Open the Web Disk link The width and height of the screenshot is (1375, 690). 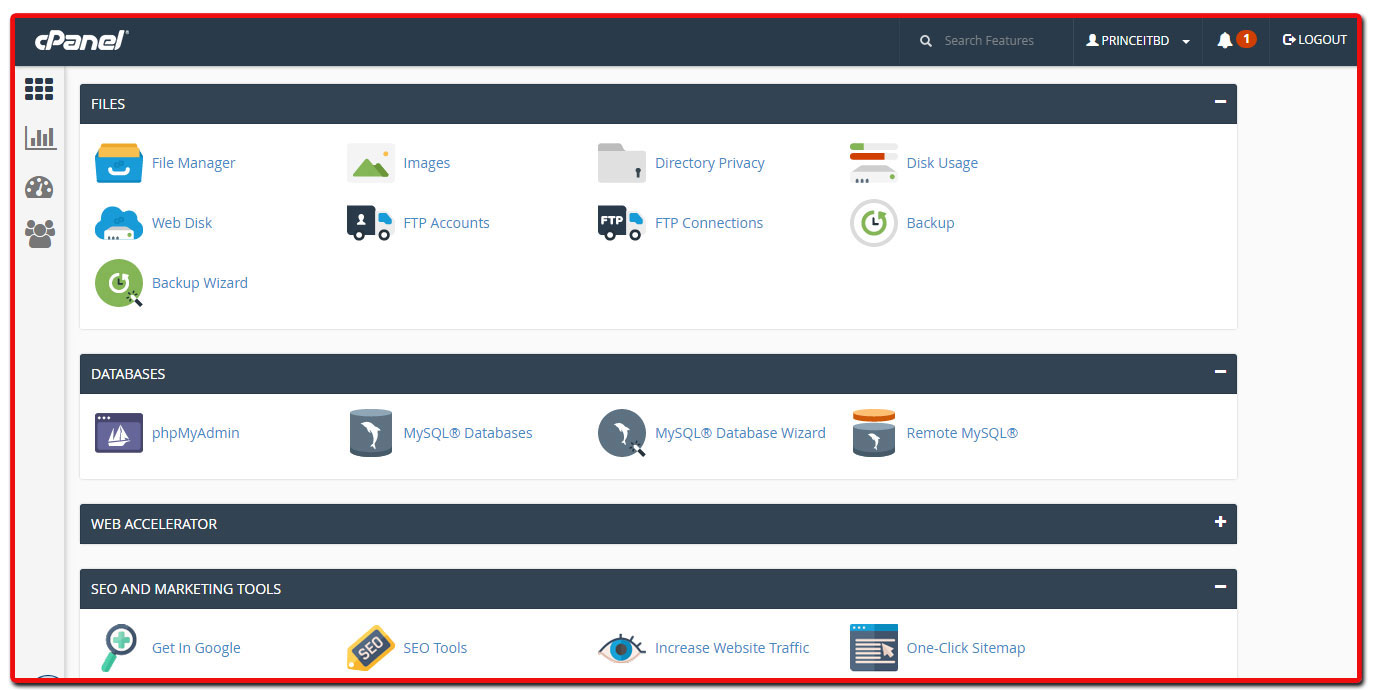182,223
